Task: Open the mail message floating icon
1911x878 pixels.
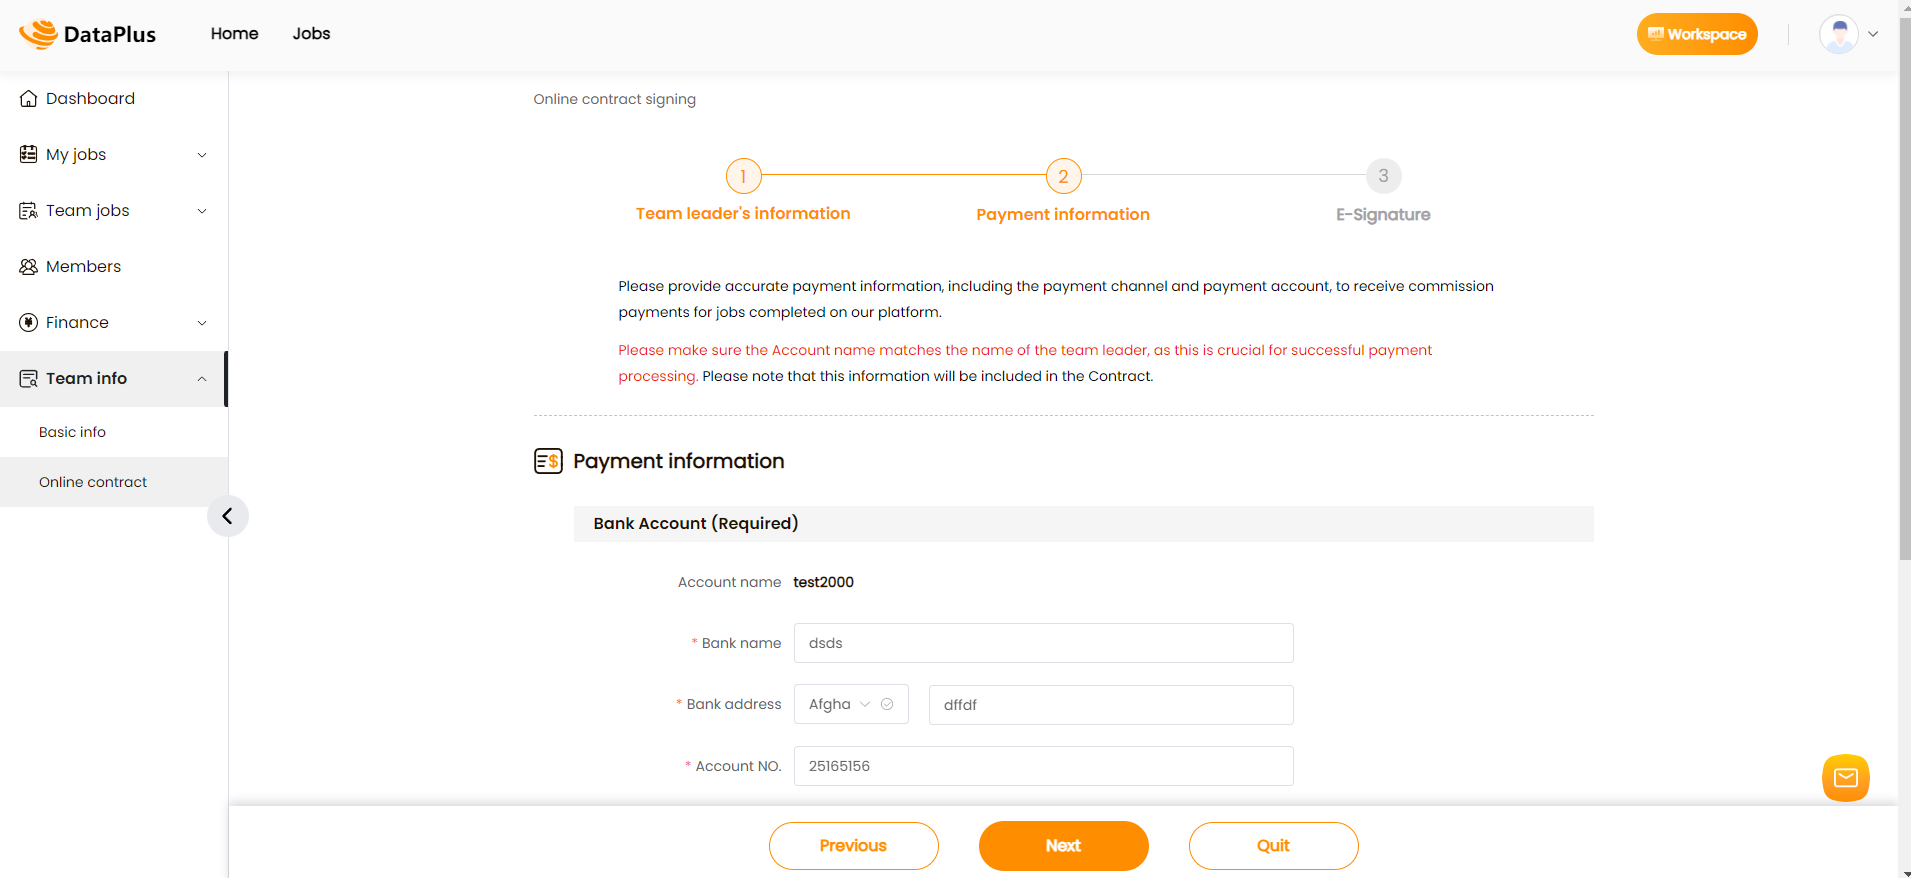Action: pos(1846,778)
